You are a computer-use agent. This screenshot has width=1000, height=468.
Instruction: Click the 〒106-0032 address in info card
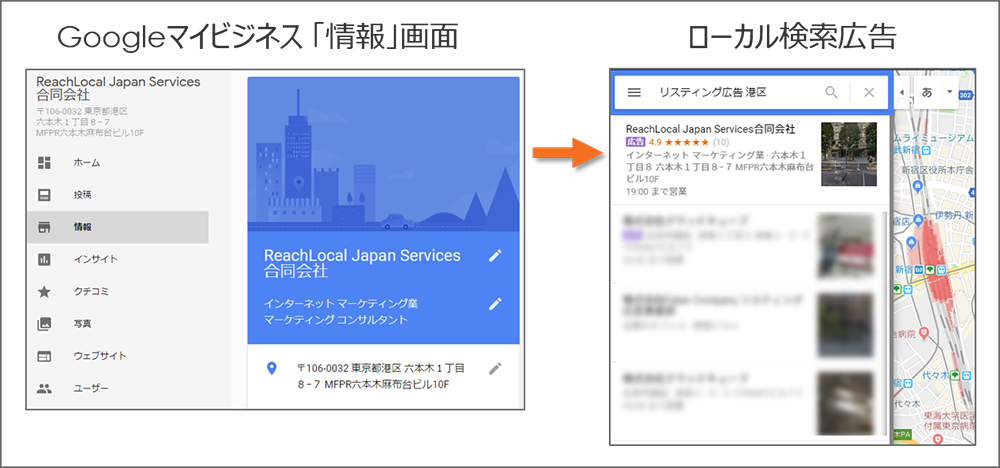coord(381,376)
